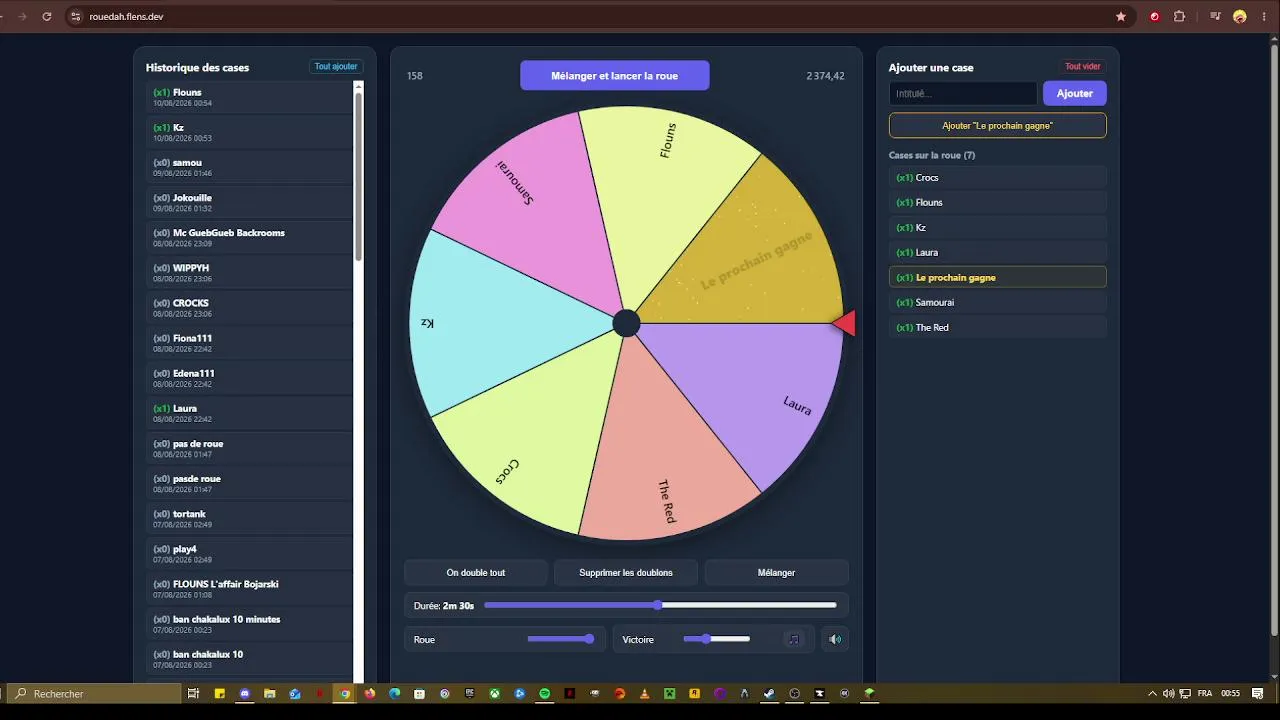Select Le prochain gagne in cases list
1280x720 pixels.
click(998, 278)
